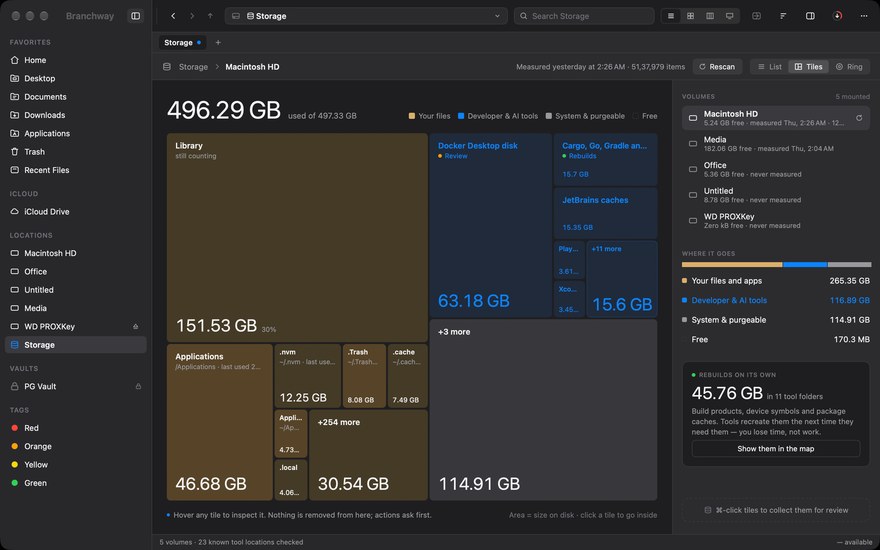
Task: Open Desktop in the sidebar
Action: [x=76, y=79]
